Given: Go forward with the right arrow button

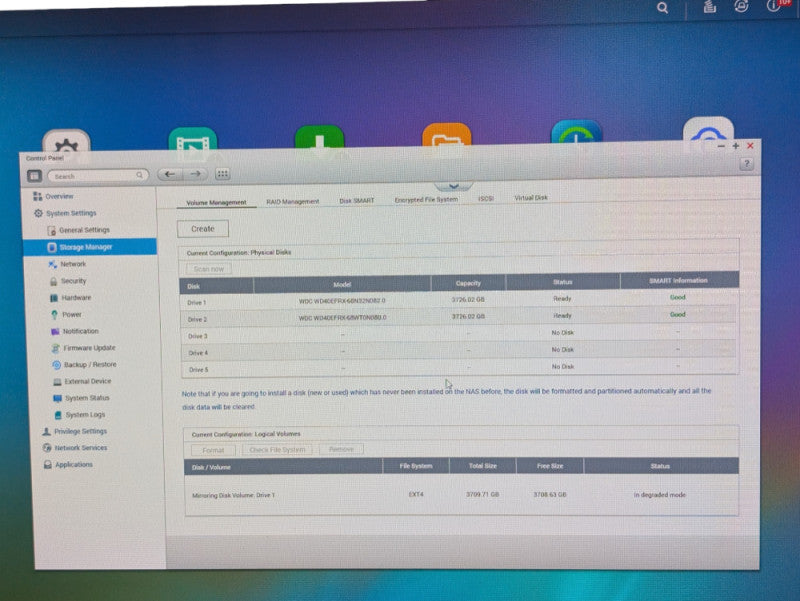Looking at the screenshot, I should 195,174.
